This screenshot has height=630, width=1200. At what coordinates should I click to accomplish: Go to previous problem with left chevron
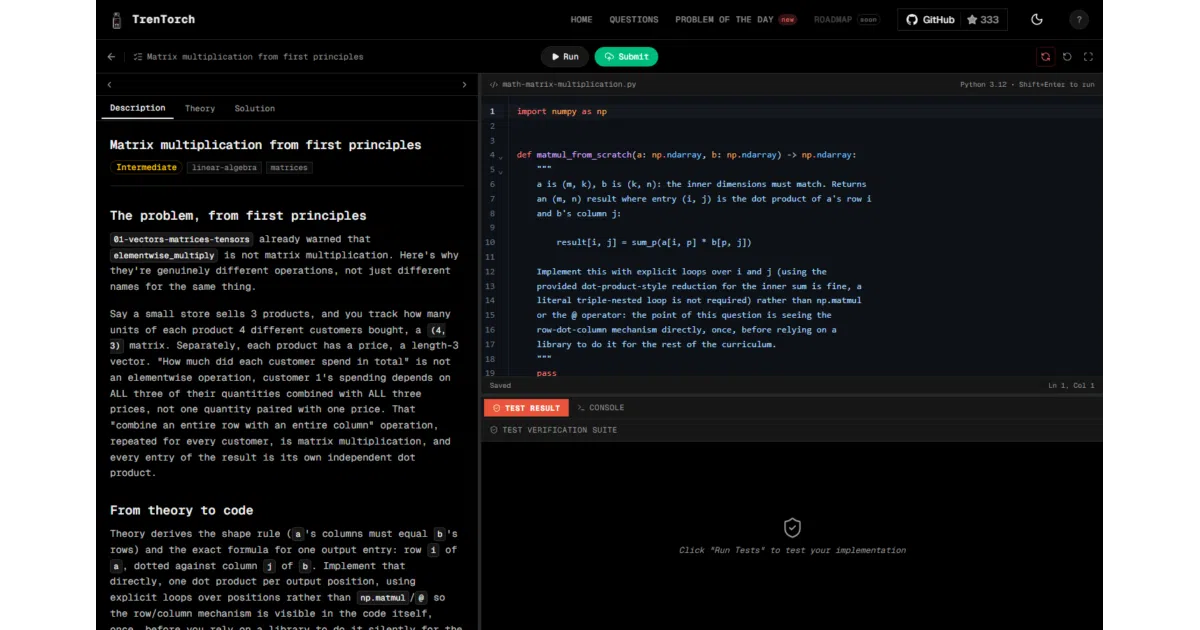tap(109, 85)
